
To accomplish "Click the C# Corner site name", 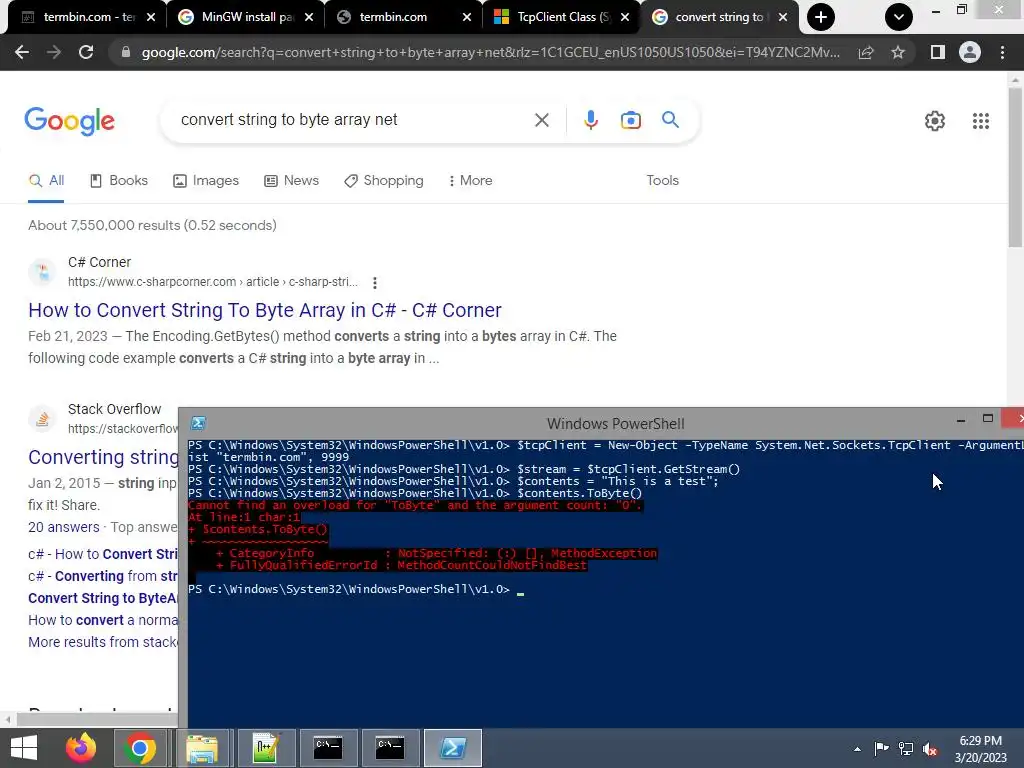I will (99, 263).
